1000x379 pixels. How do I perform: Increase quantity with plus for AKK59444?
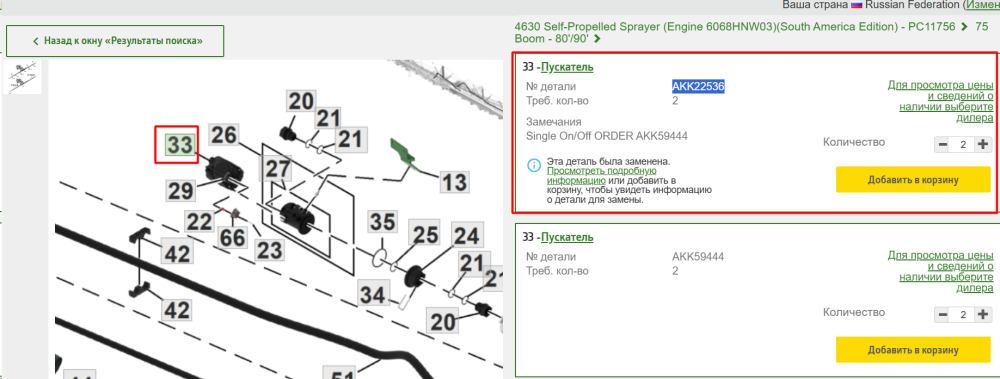point(983,315)
